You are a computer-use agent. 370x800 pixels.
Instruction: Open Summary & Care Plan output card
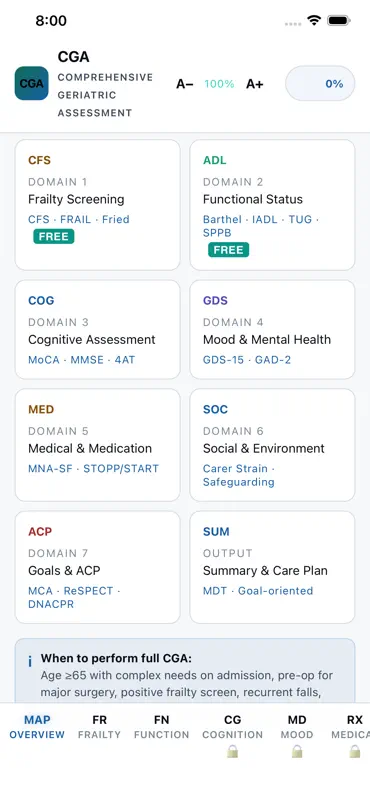pyautogui.click(x=273, y=567)
